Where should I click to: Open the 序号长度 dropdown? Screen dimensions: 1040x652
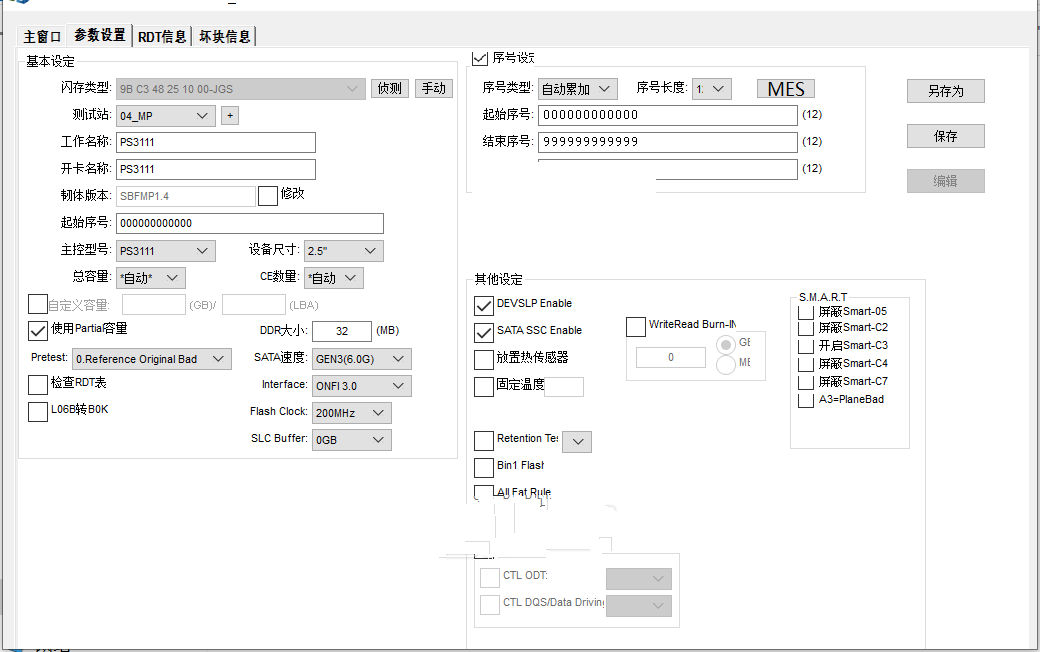pos(712,89)
